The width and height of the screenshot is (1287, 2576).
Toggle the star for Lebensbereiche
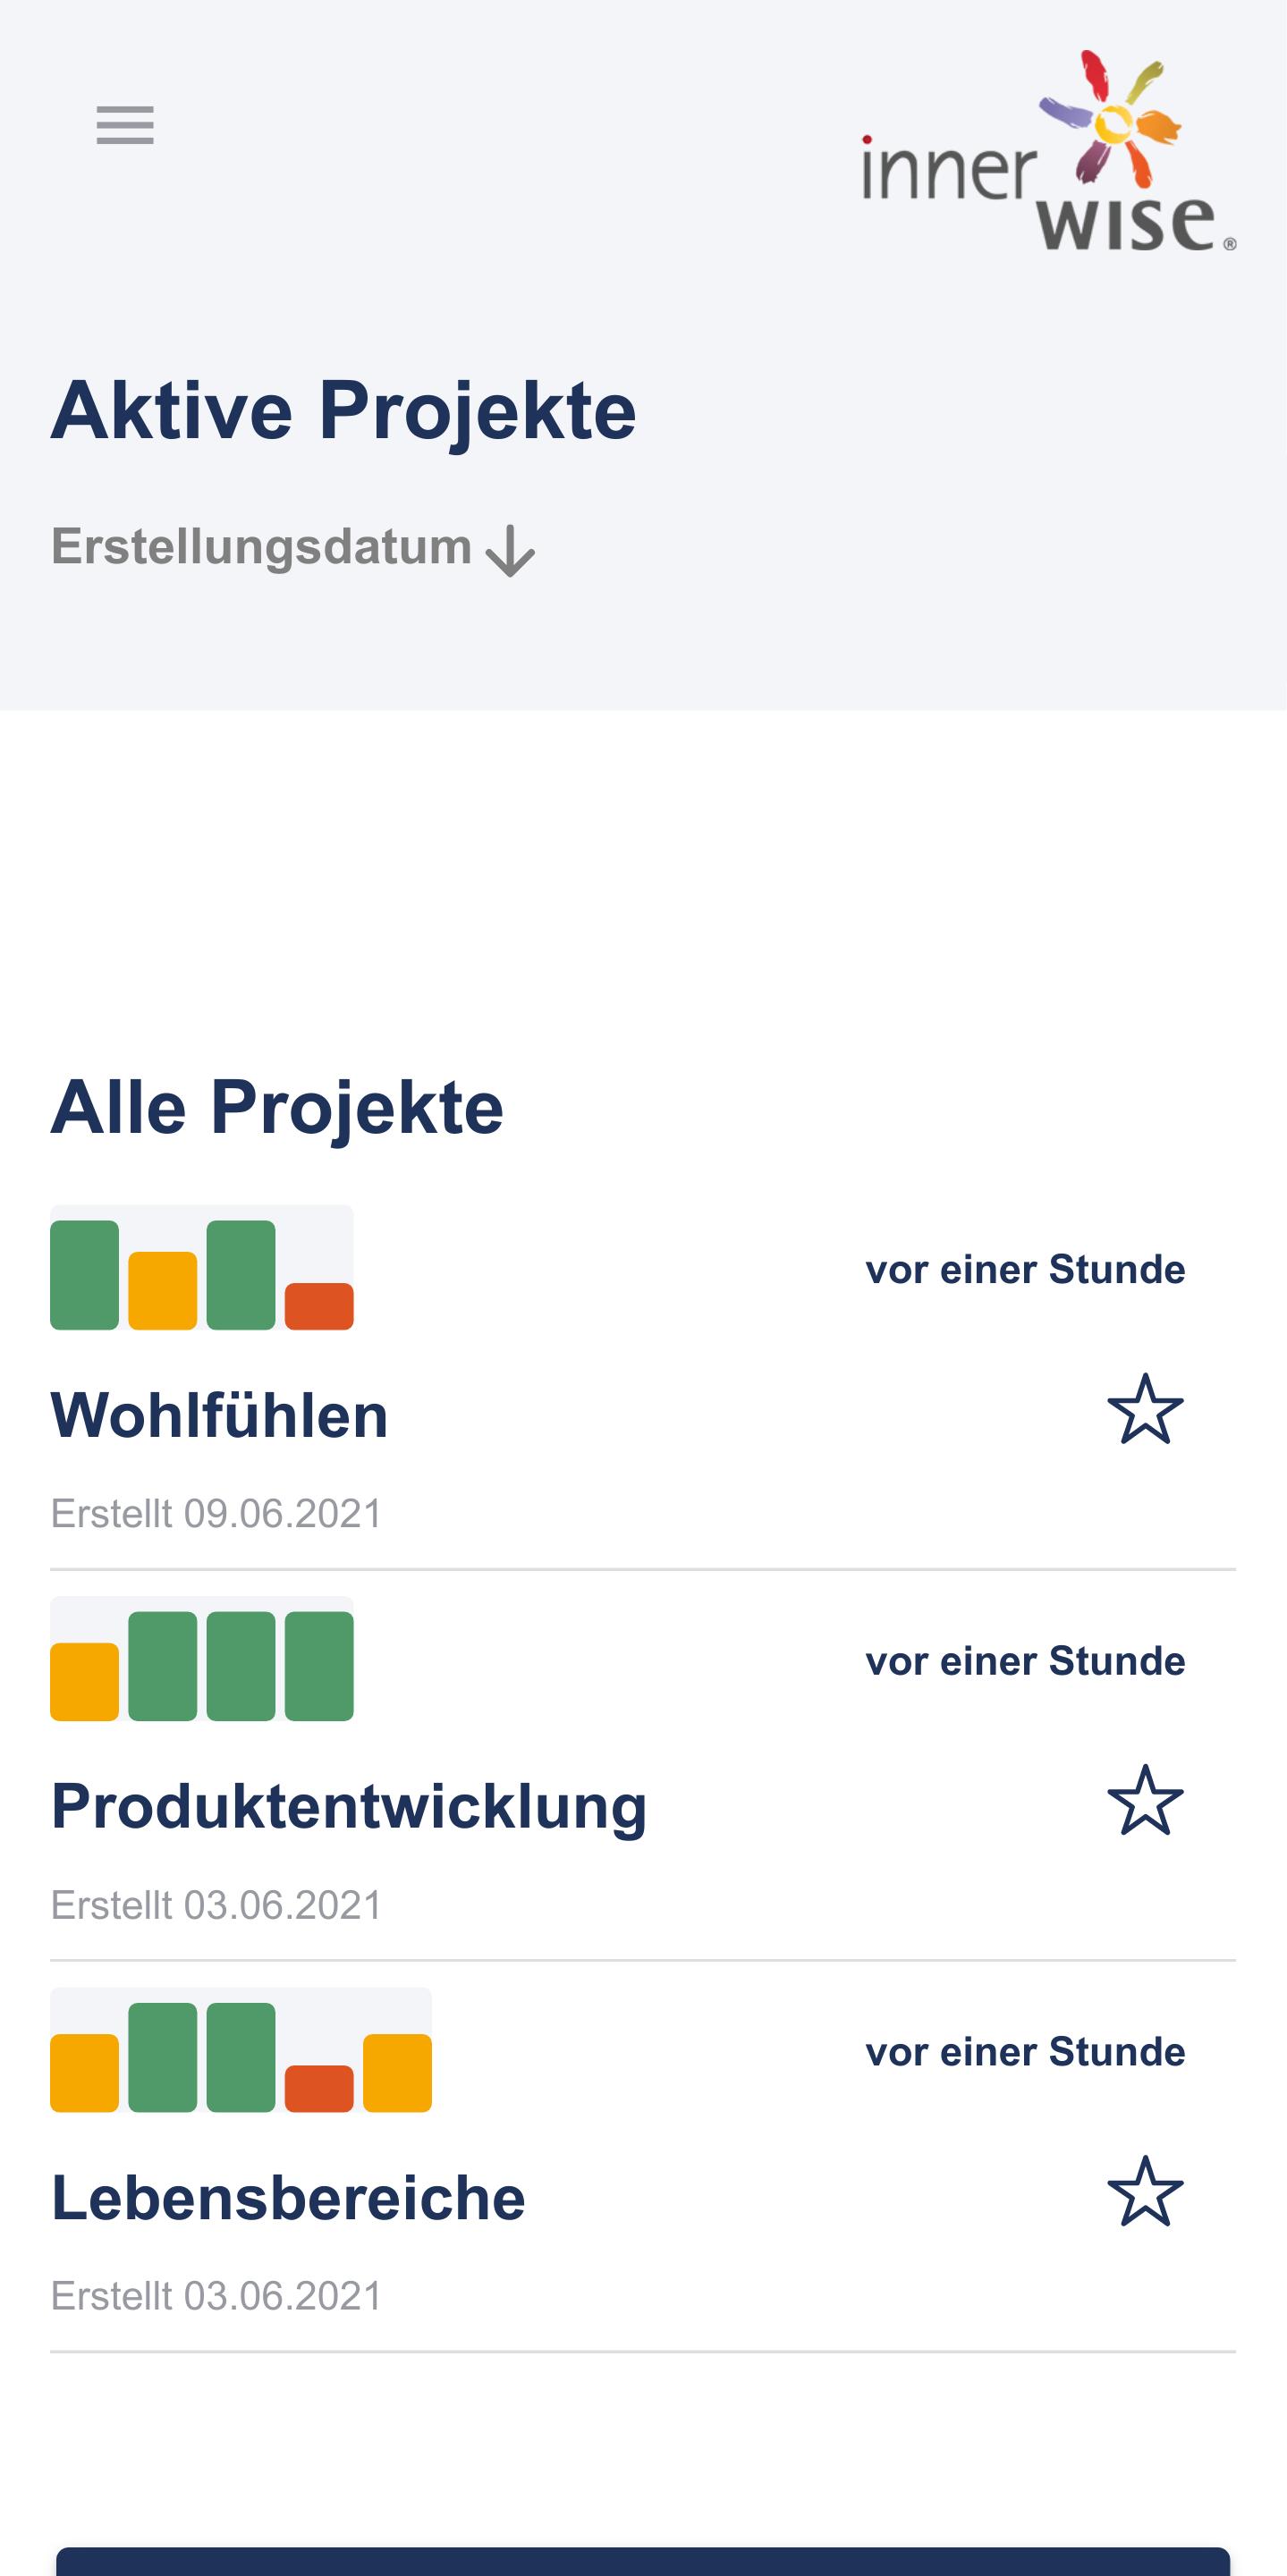tap(1145, 2190)
